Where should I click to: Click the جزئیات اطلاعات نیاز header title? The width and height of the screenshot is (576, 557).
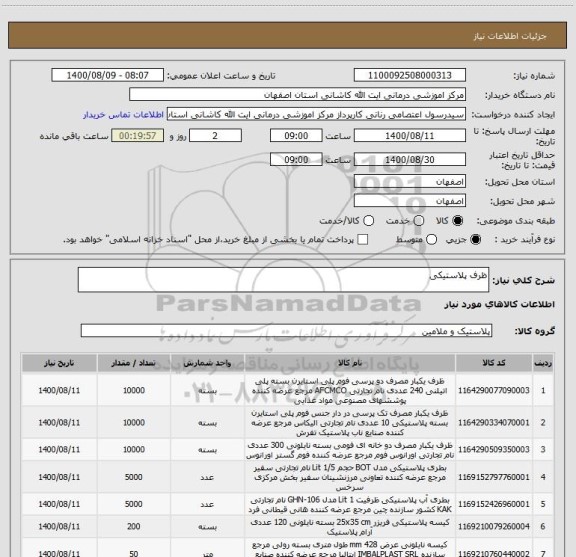click(510, 36)
